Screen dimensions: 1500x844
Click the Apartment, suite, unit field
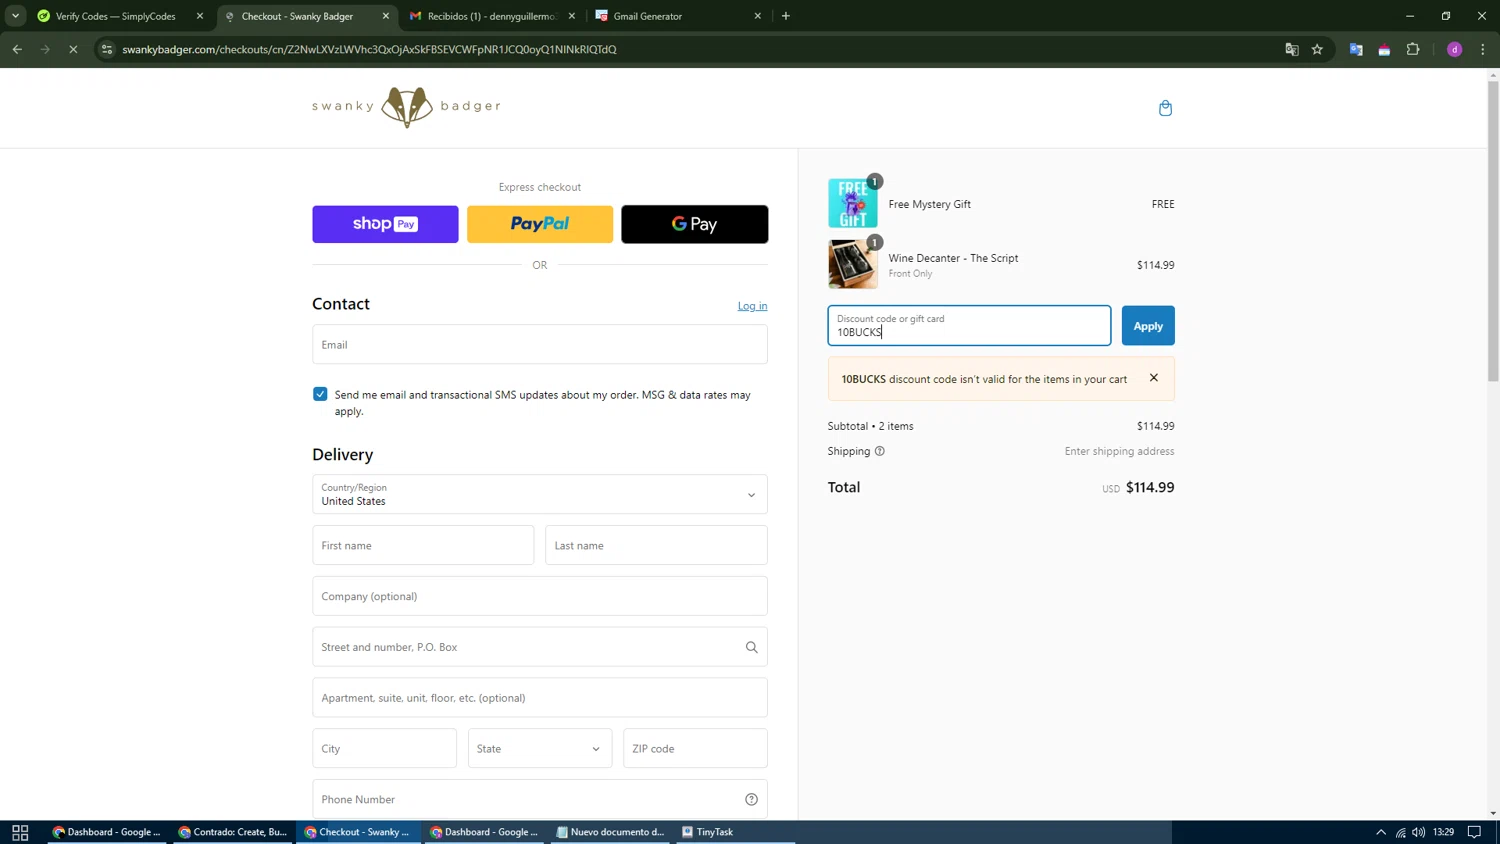pos(540,698)
